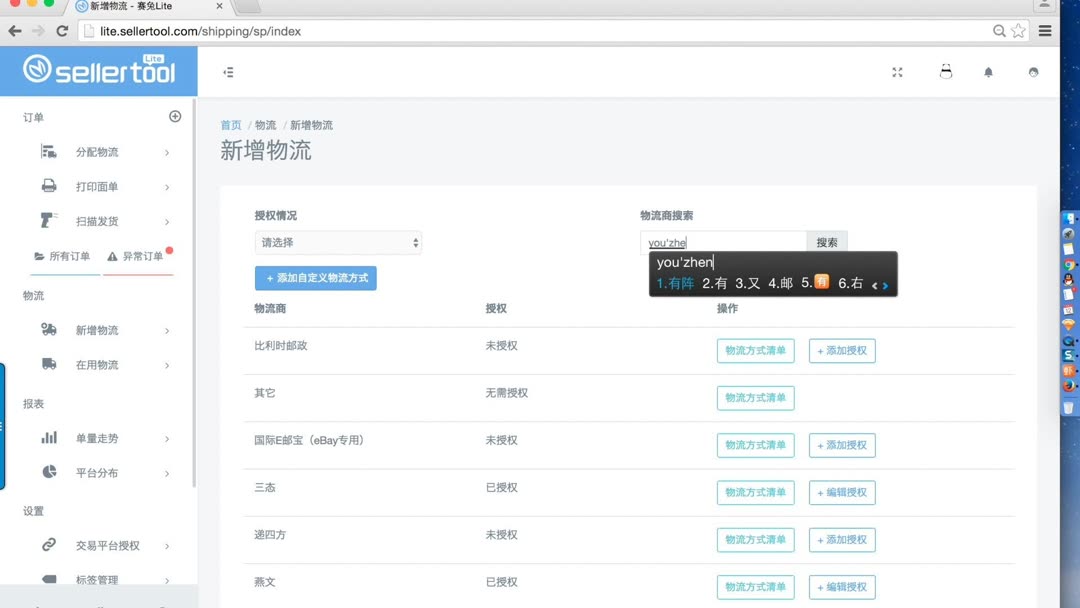Click the sidebar collapse hamburger icon
Viewport: 1080px width, 608px height.
(228, 72)
